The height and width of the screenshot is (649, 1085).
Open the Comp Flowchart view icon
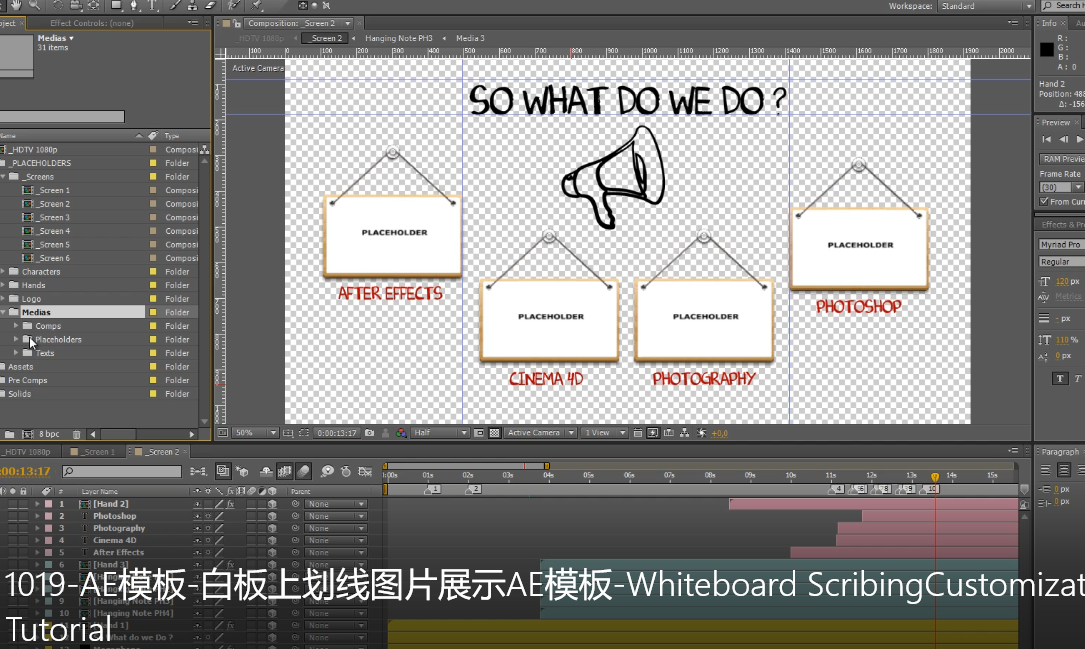pos(684,433)
